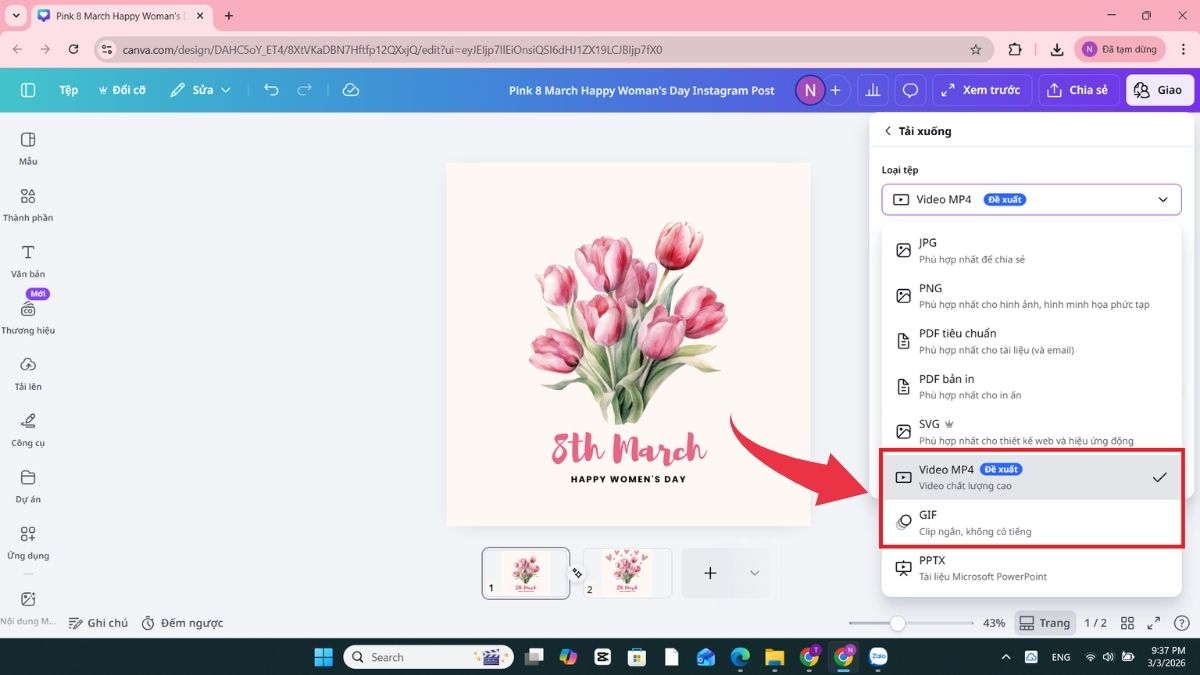
Task: Click the Windows Start button
Action: tap(324, 657)
